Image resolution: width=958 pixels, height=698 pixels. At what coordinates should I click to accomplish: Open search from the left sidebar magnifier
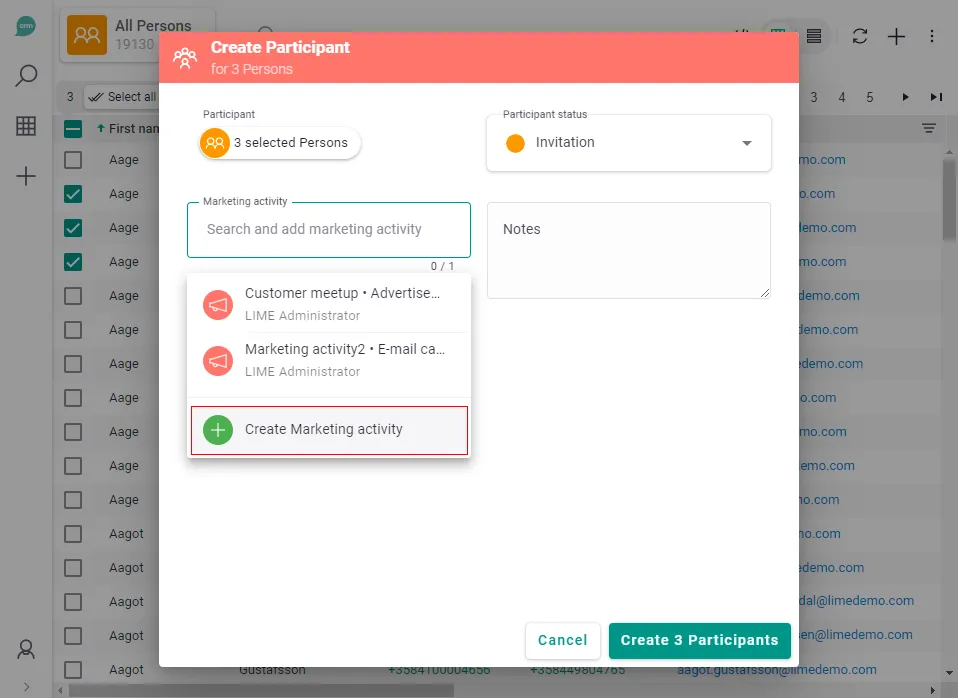(26, 76)
